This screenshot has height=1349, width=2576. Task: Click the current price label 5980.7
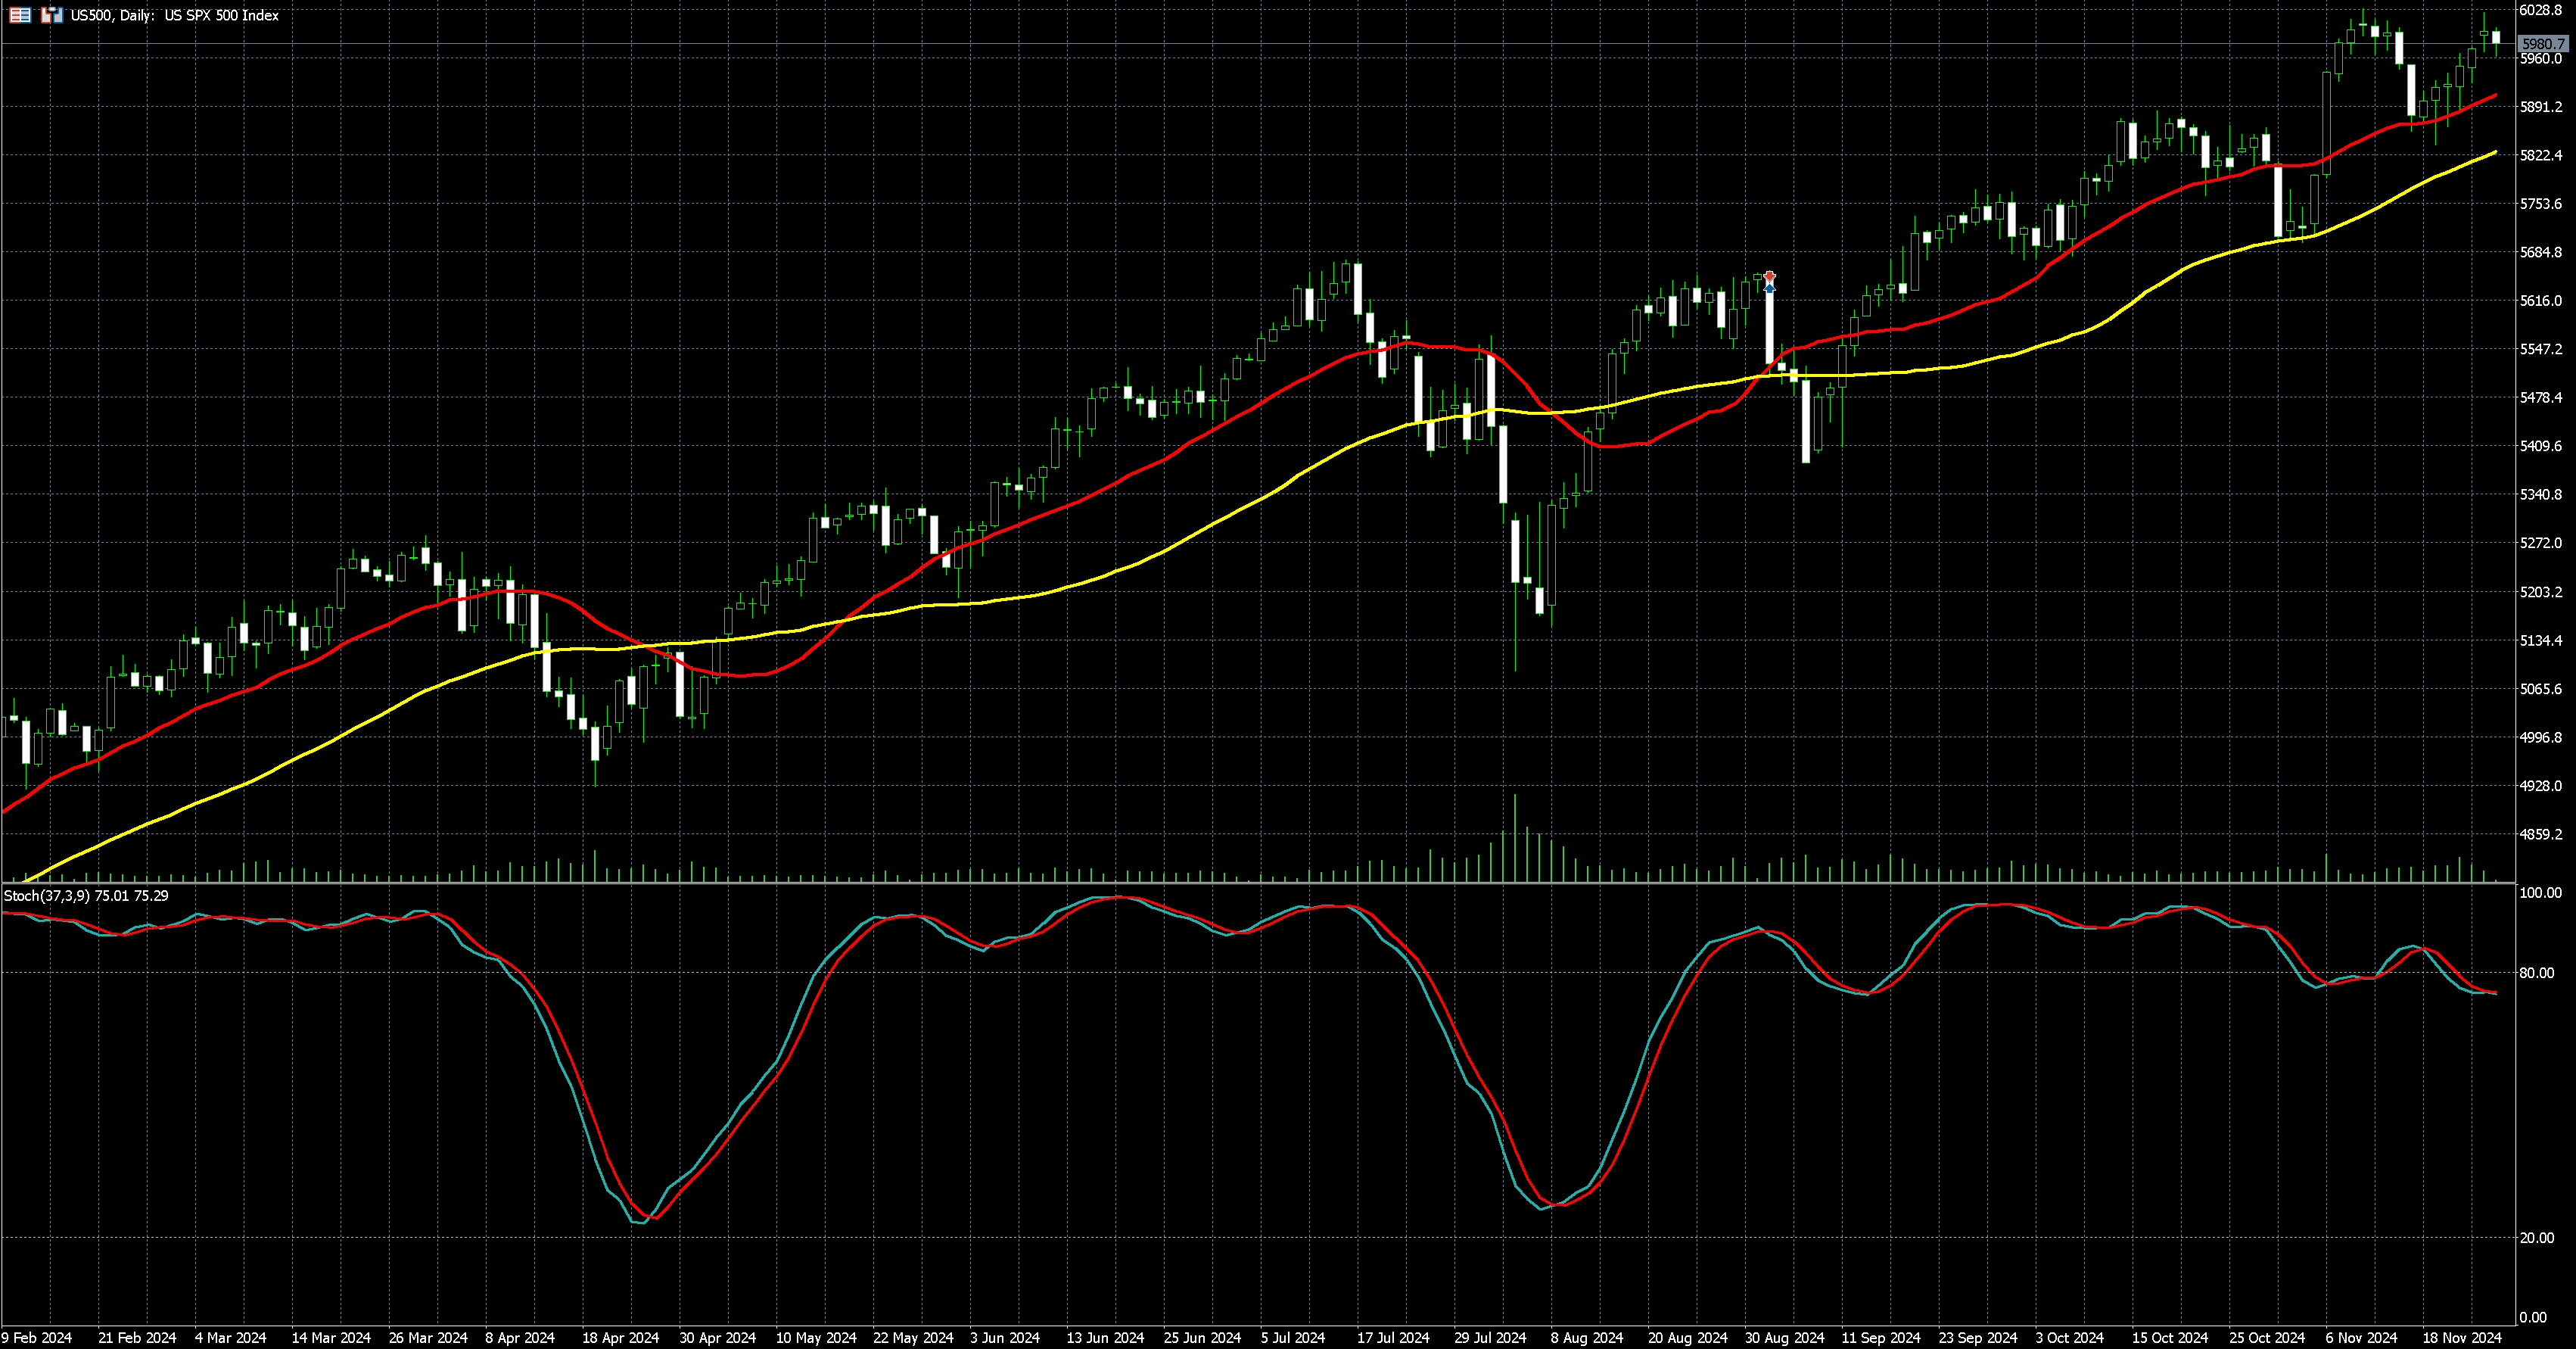coord(2542,44)
